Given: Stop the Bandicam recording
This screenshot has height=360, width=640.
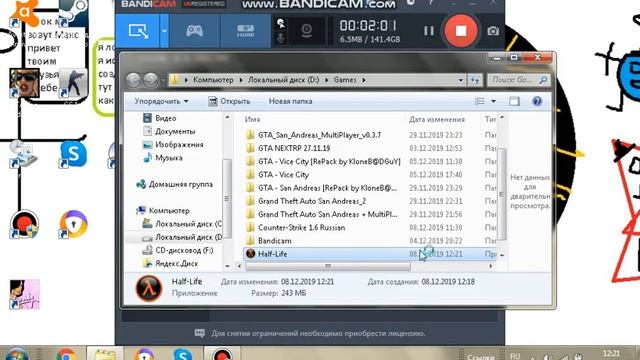Looking at the screenshot, I should [461, 31].
